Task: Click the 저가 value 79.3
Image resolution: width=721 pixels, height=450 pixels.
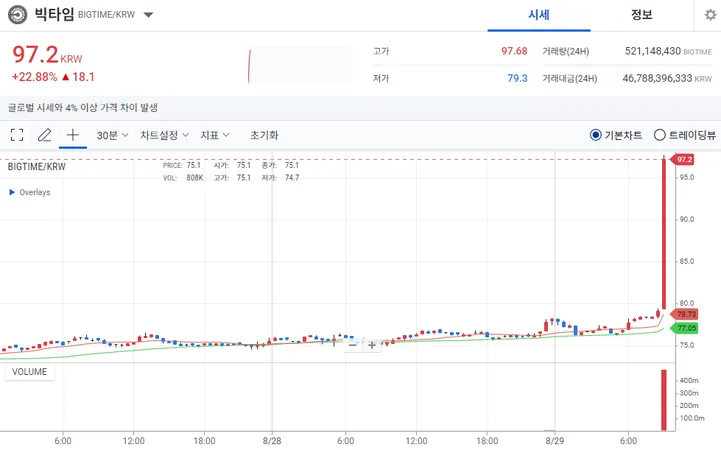Action: tap(517, 78)
